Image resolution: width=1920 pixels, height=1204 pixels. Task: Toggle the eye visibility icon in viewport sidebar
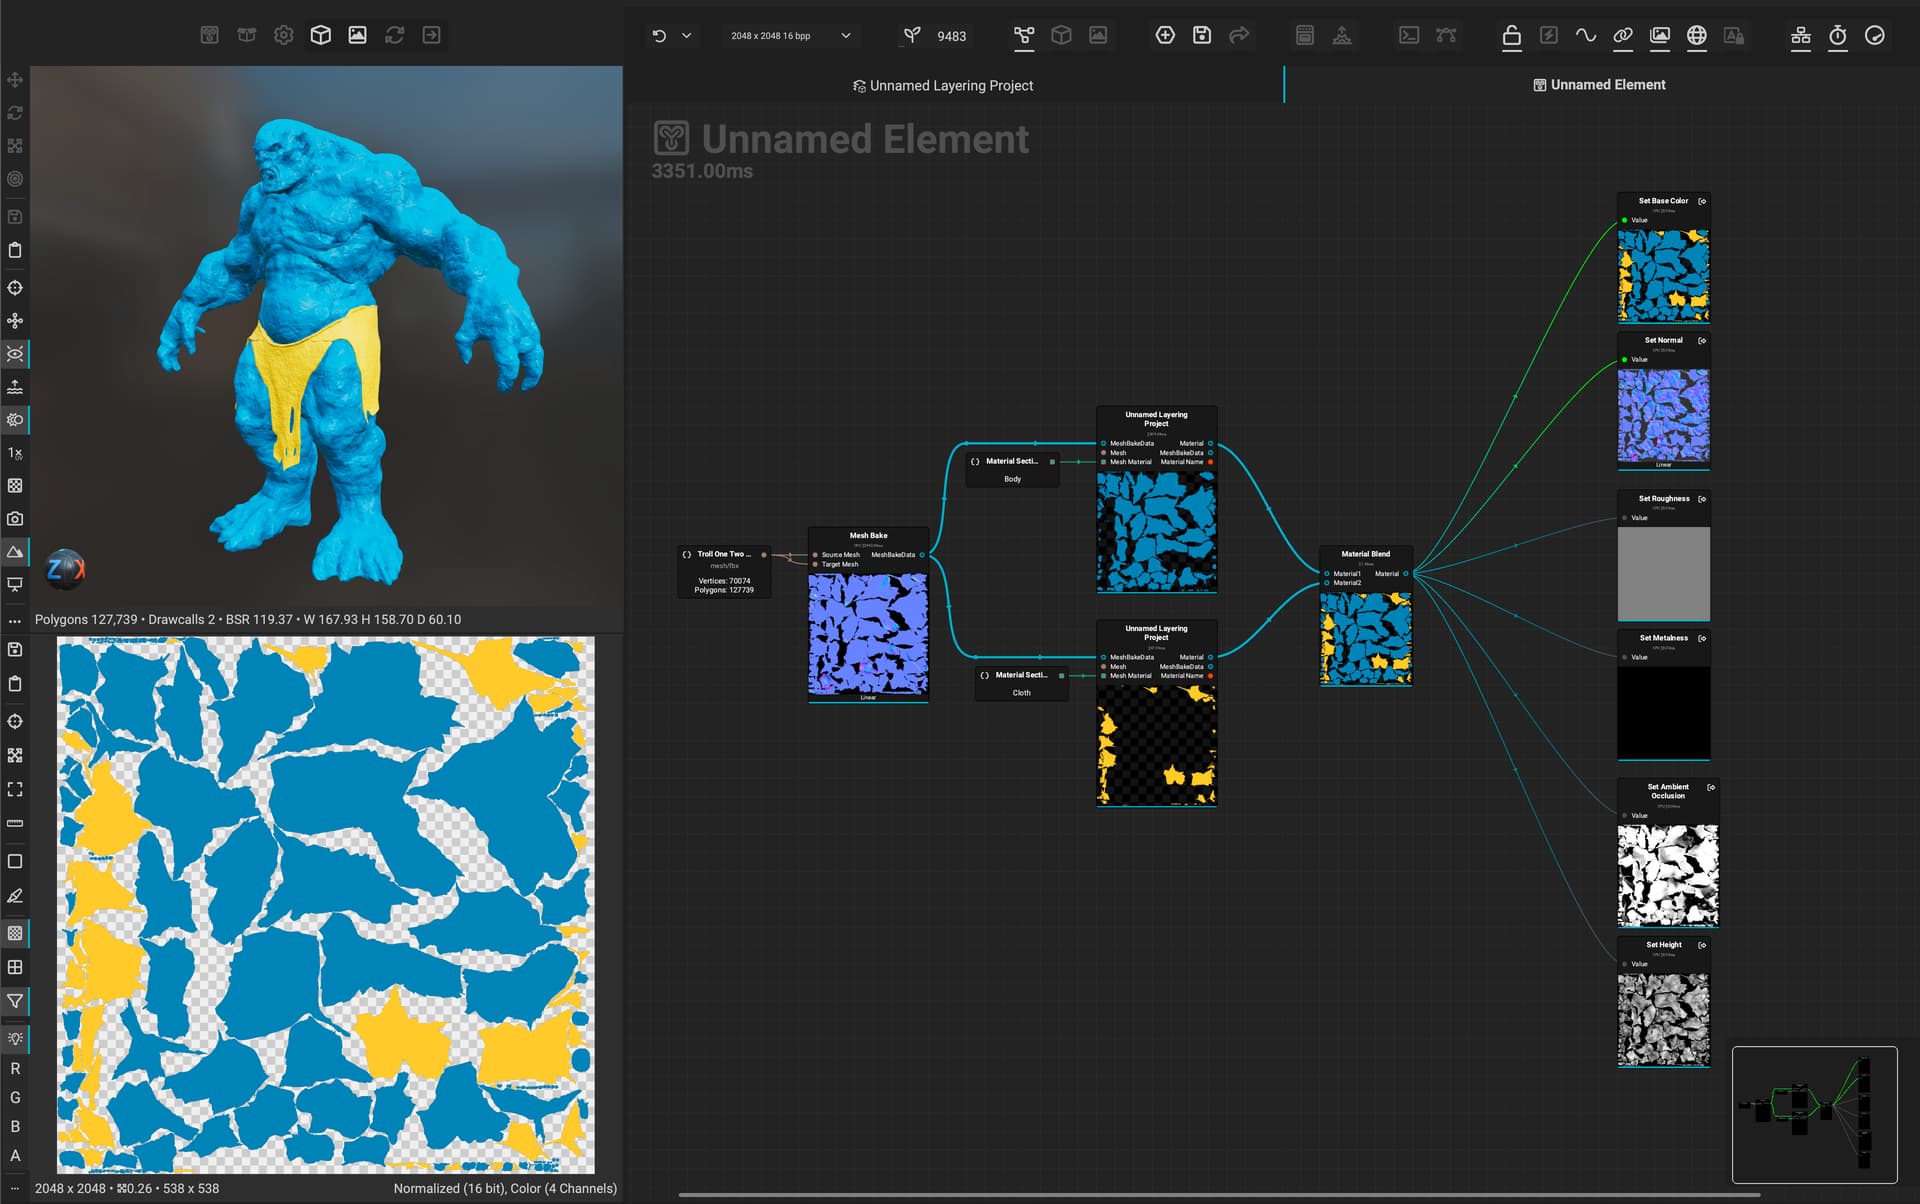[x=15, y=354]
